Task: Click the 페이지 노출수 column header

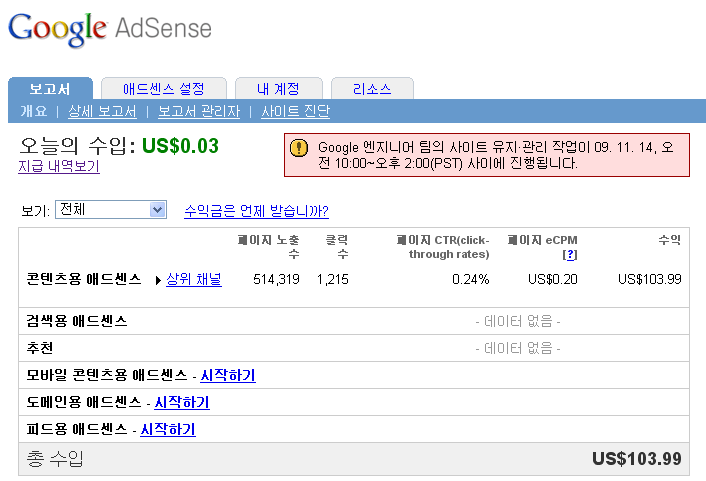Action: 268,246
